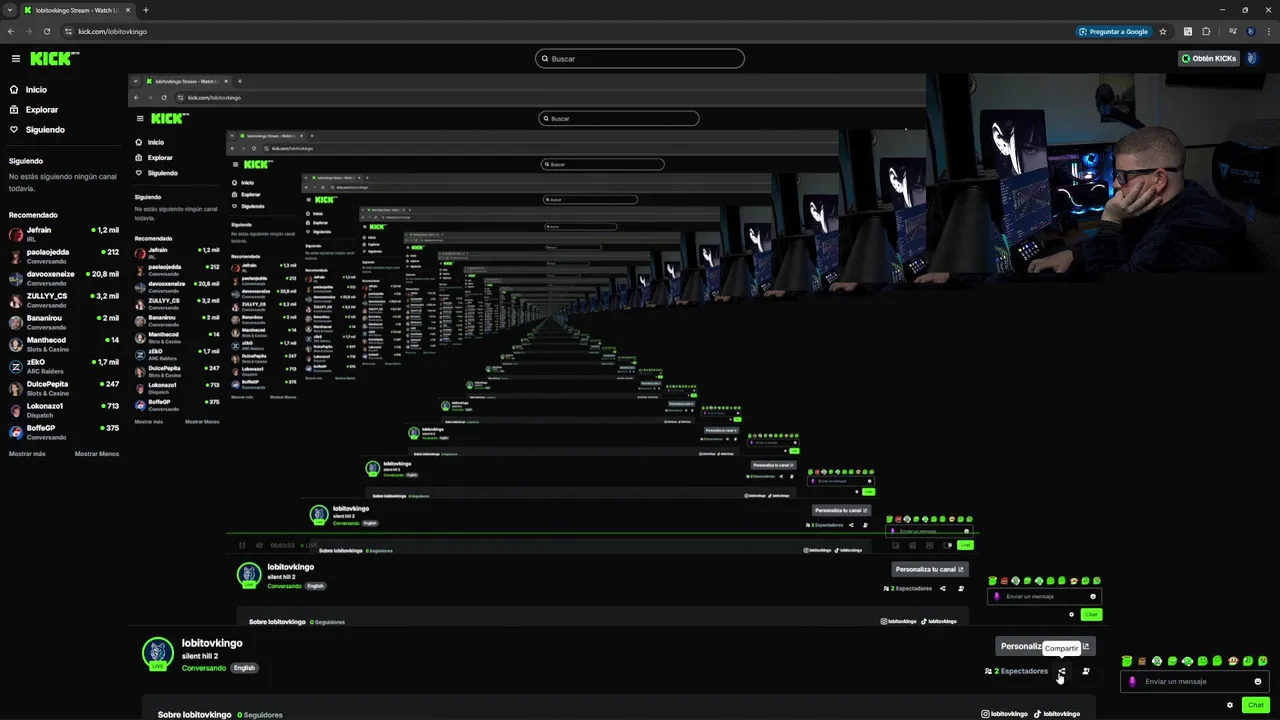Image resolution: width=1280 pixels, height=720 pixels.
Task: Click the extension icon left of puzzle
Action: click(1188, 31)
